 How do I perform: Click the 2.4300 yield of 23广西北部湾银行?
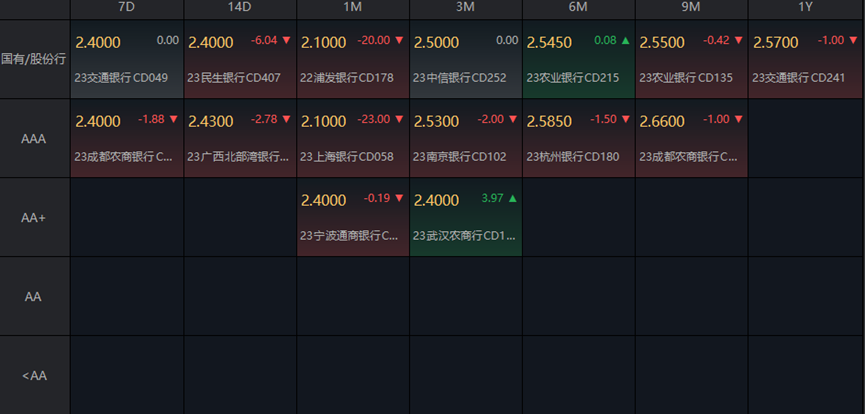tap(211, 121)
